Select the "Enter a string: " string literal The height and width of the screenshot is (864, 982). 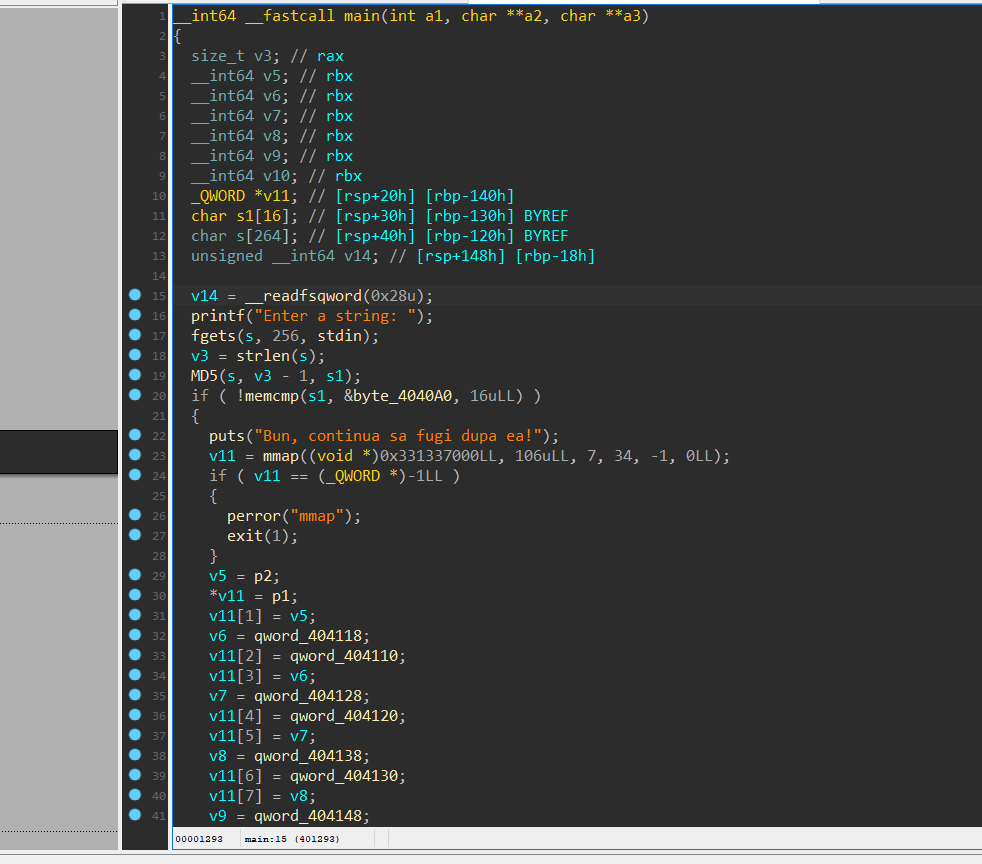335,316
